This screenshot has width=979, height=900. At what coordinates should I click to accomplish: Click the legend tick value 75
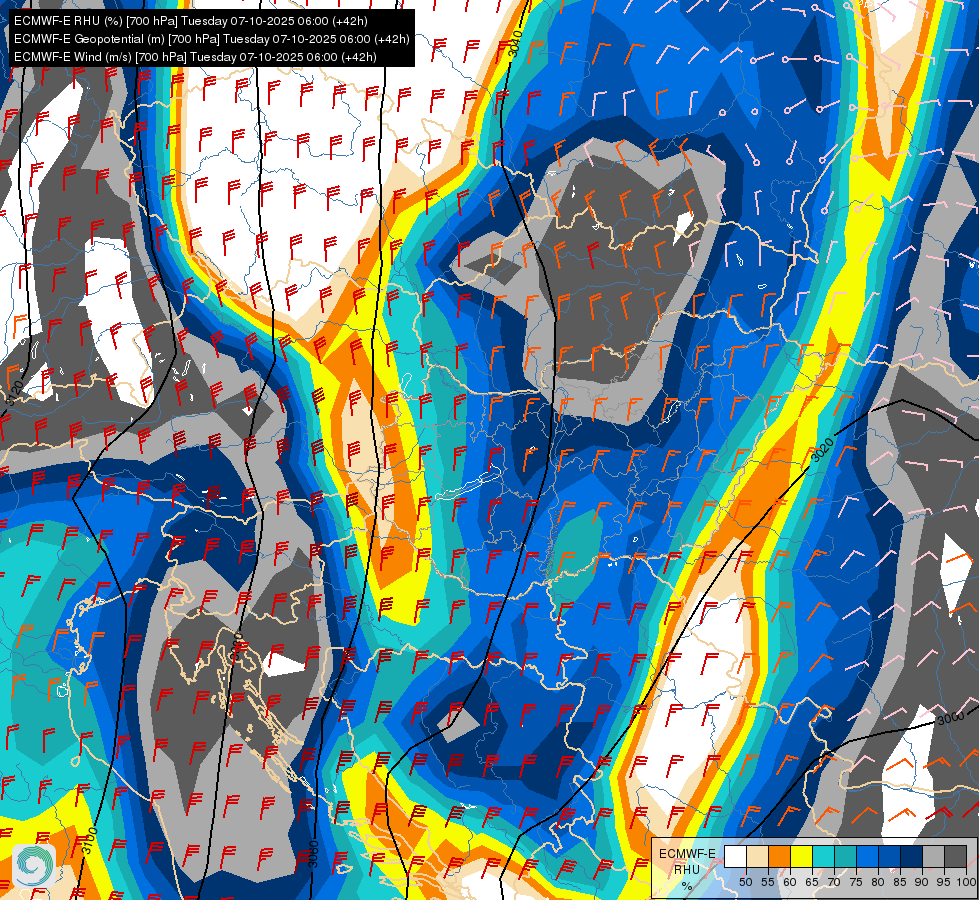pyautogui.click(x=856, y=882)
